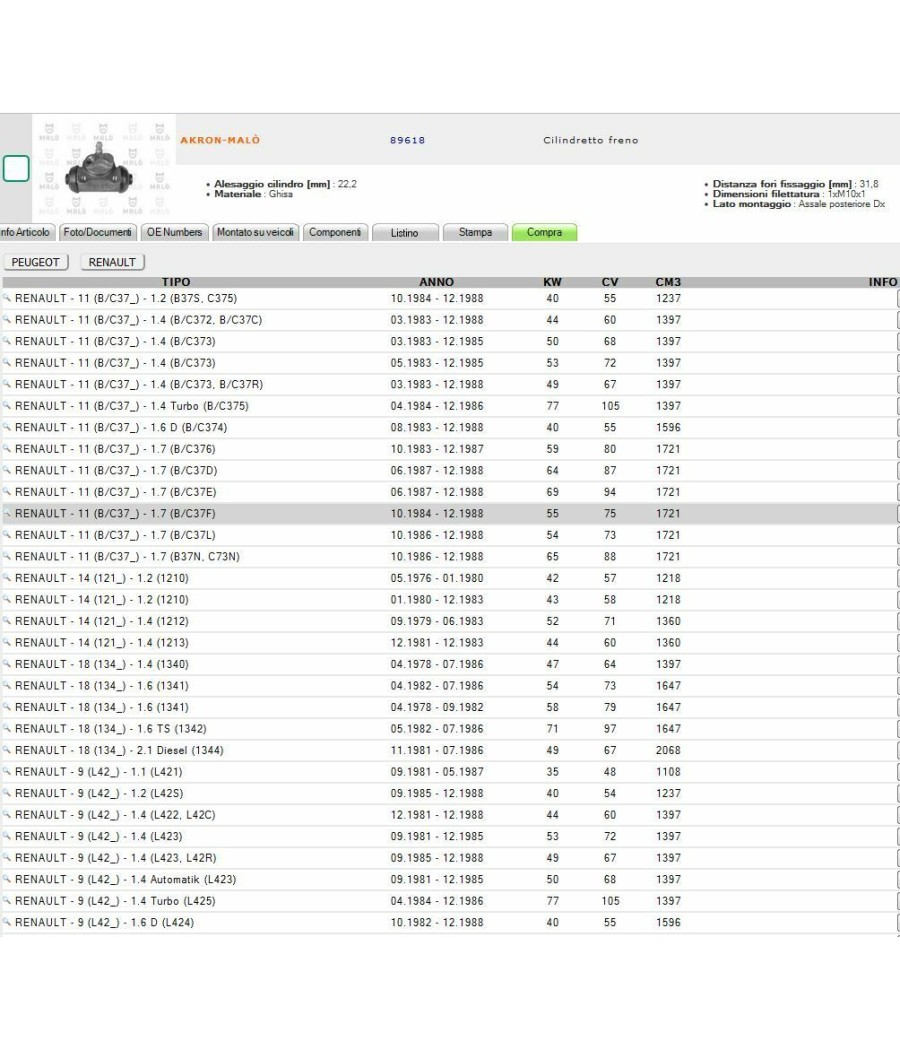900x1050 pixels.
Task: Open magnifier for Renault 18 1.4 (1340)
Action: coord(7,663)
